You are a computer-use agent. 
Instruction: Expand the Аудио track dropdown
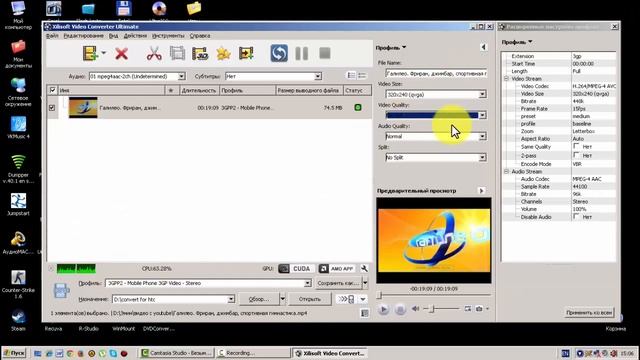click(181, 76)
